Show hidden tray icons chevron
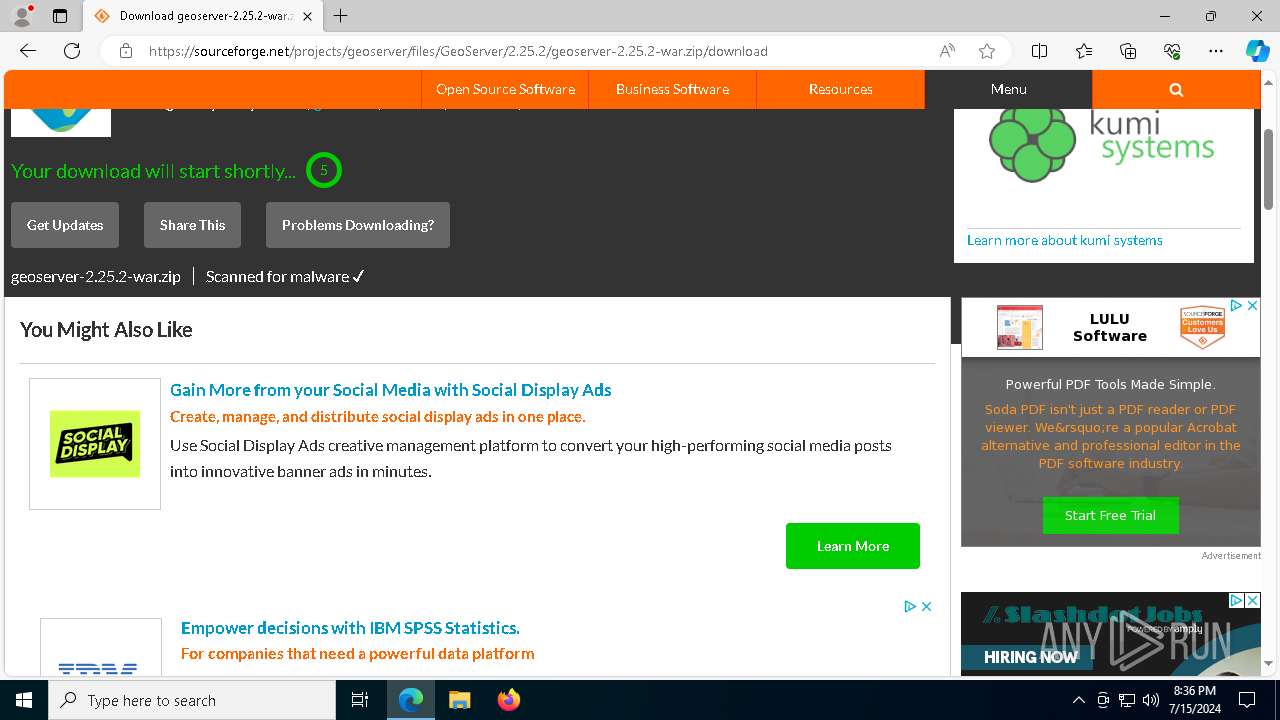Viewport: 1280px width, 720px height. 1078,700
